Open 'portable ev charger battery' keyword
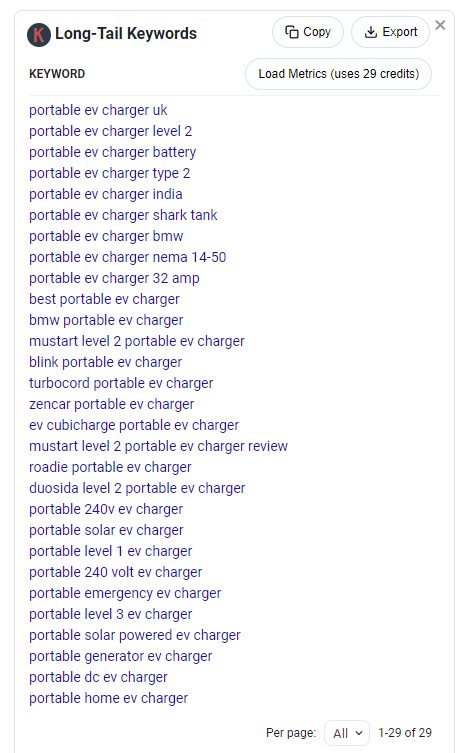463x753 pixels. coord(112,152)
